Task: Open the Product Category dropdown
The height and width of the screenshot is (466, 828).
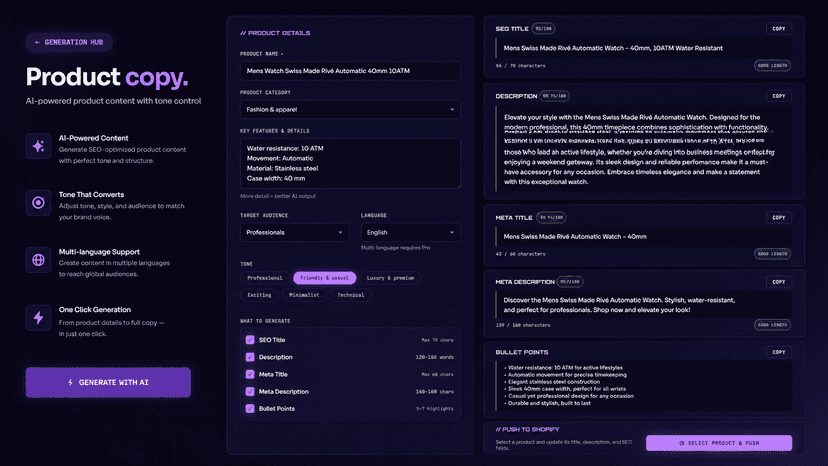Action: [350, 109]
